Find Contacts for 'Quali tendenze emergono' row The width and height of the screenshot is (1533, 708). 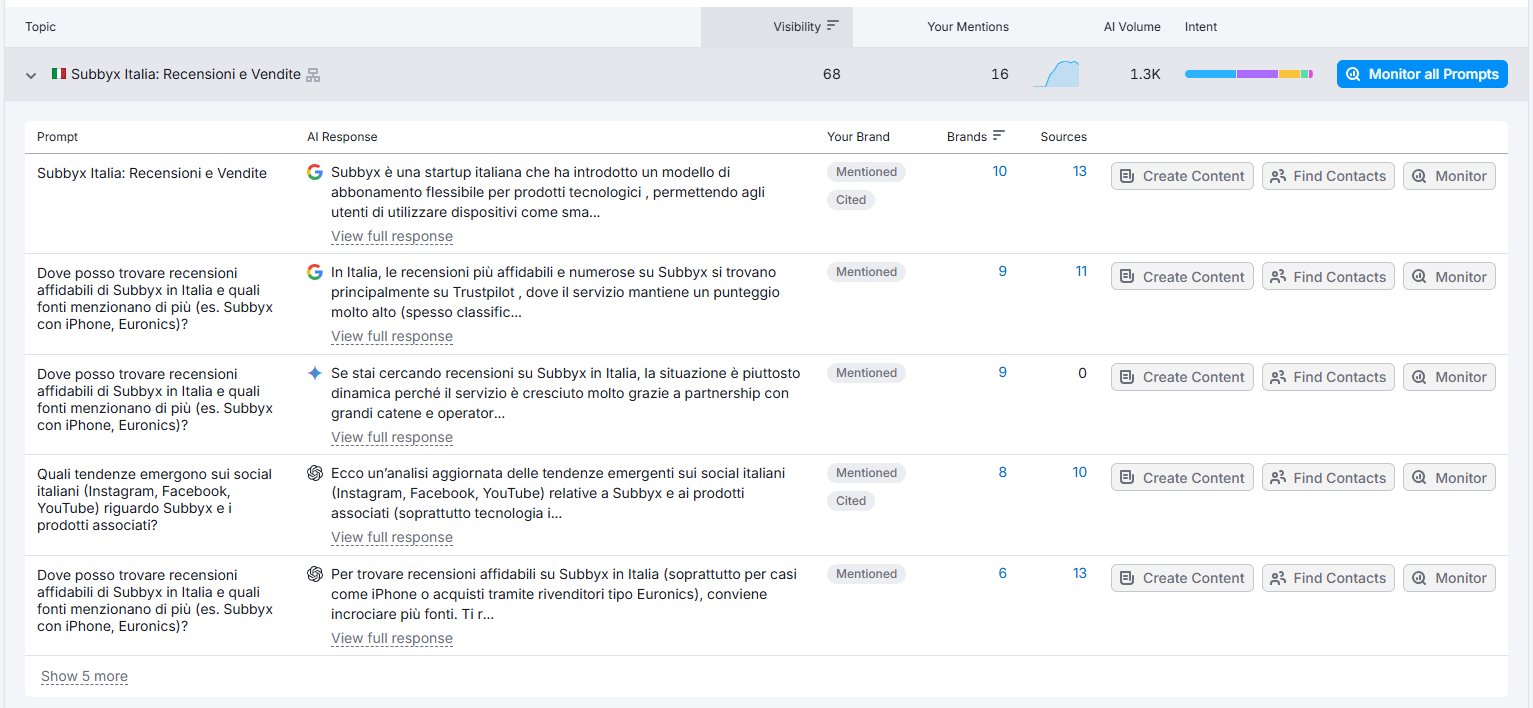tap(1328, 478)
